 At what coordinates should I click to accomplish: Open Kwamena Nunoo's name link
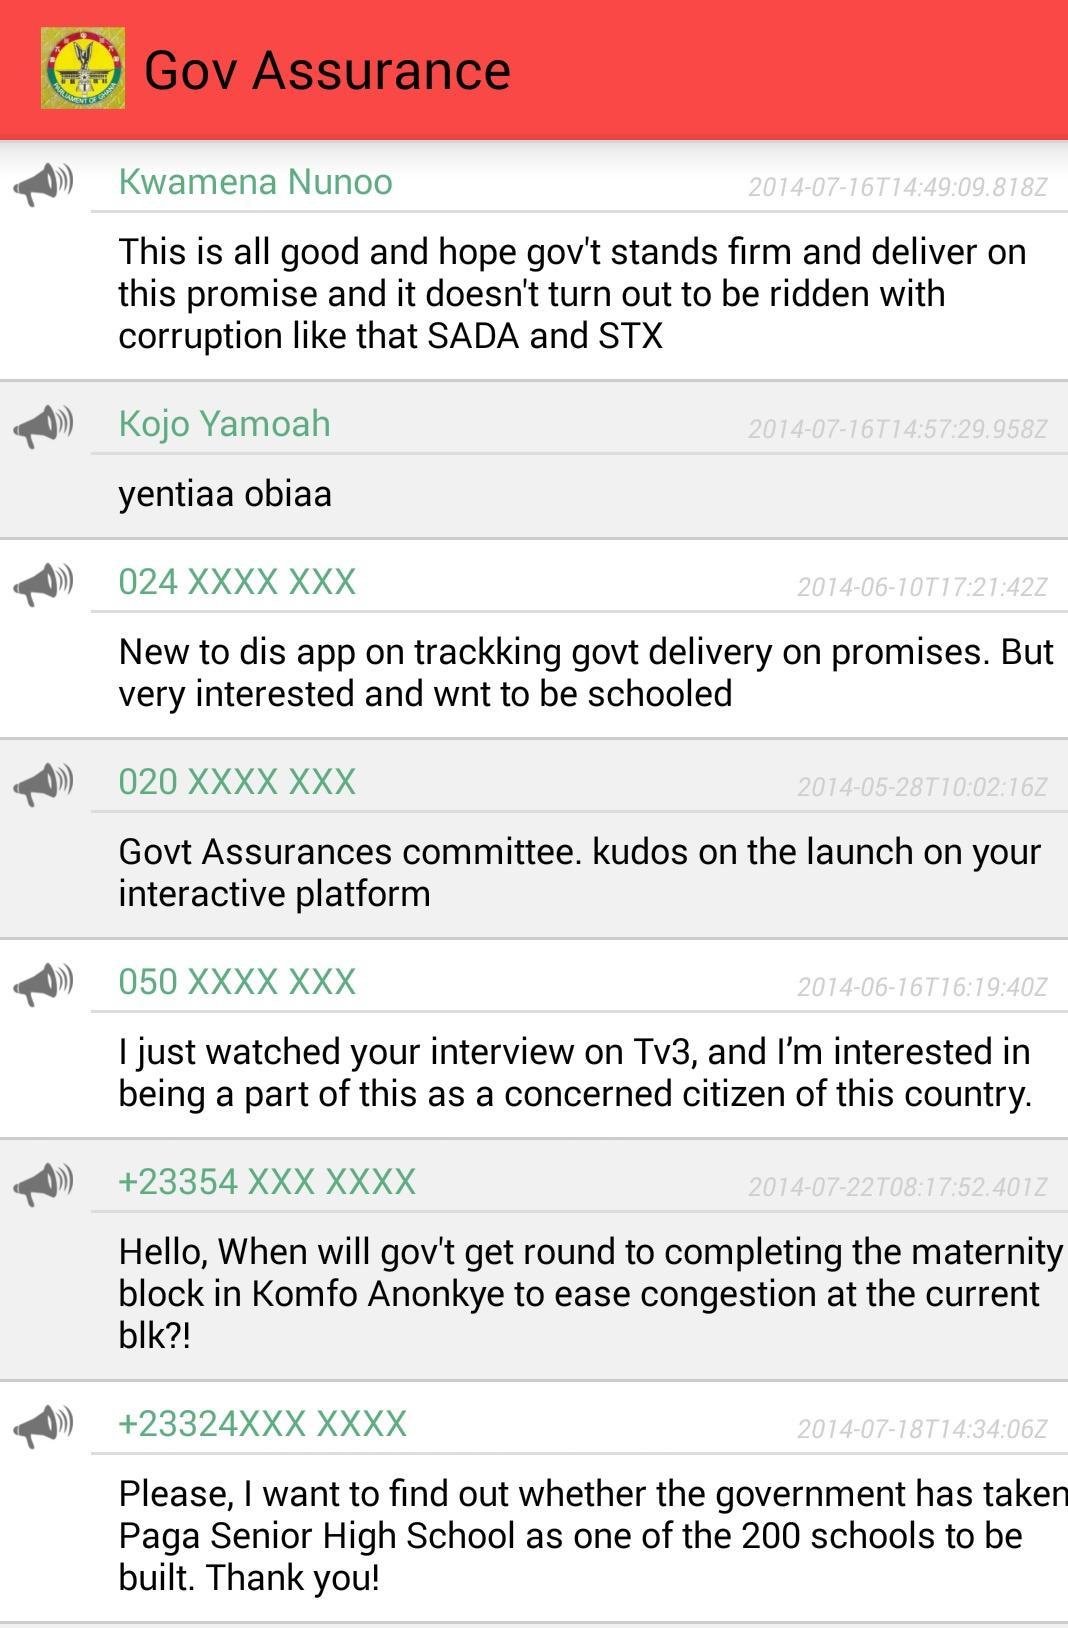tap(255, 182)
